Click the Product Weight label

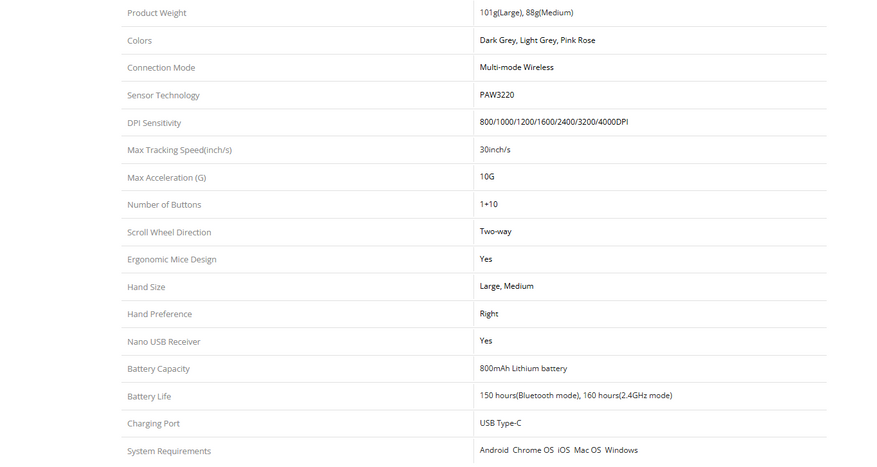[x=156, y=13]
